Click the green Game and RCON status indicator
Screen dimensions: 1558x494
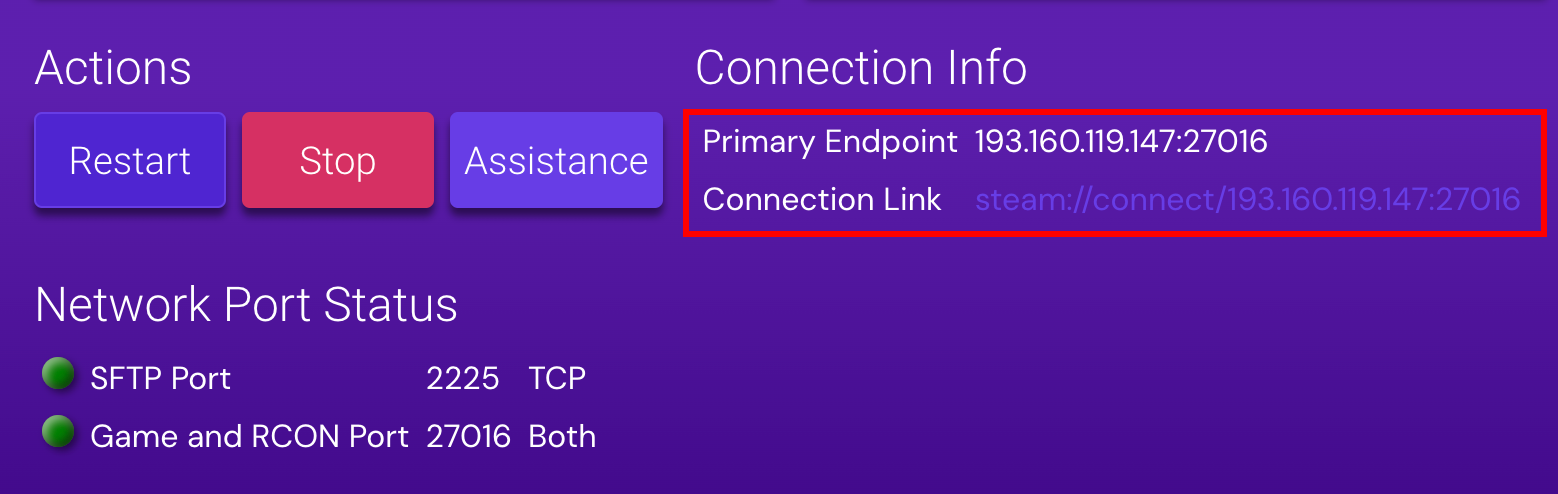point(59,433)
